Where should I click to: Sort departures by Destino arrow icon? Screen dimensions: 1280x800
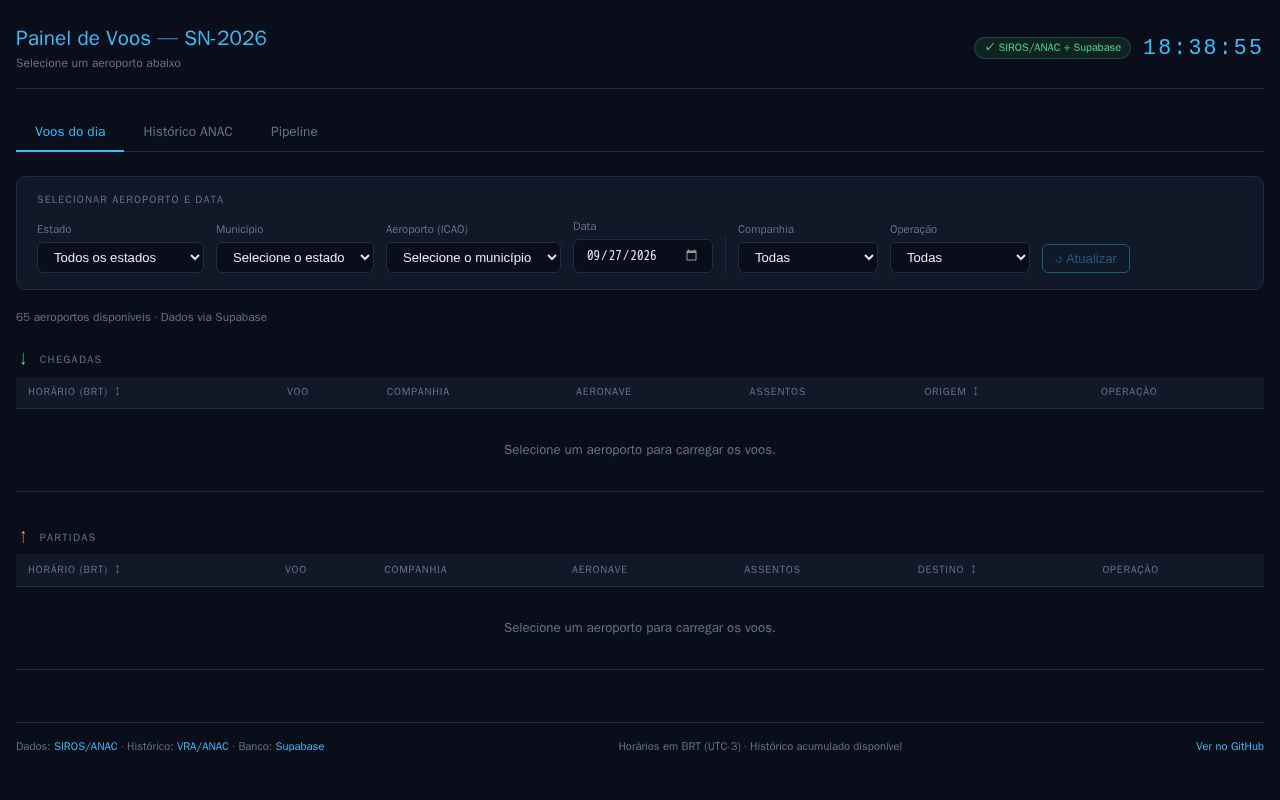point(973,569)
